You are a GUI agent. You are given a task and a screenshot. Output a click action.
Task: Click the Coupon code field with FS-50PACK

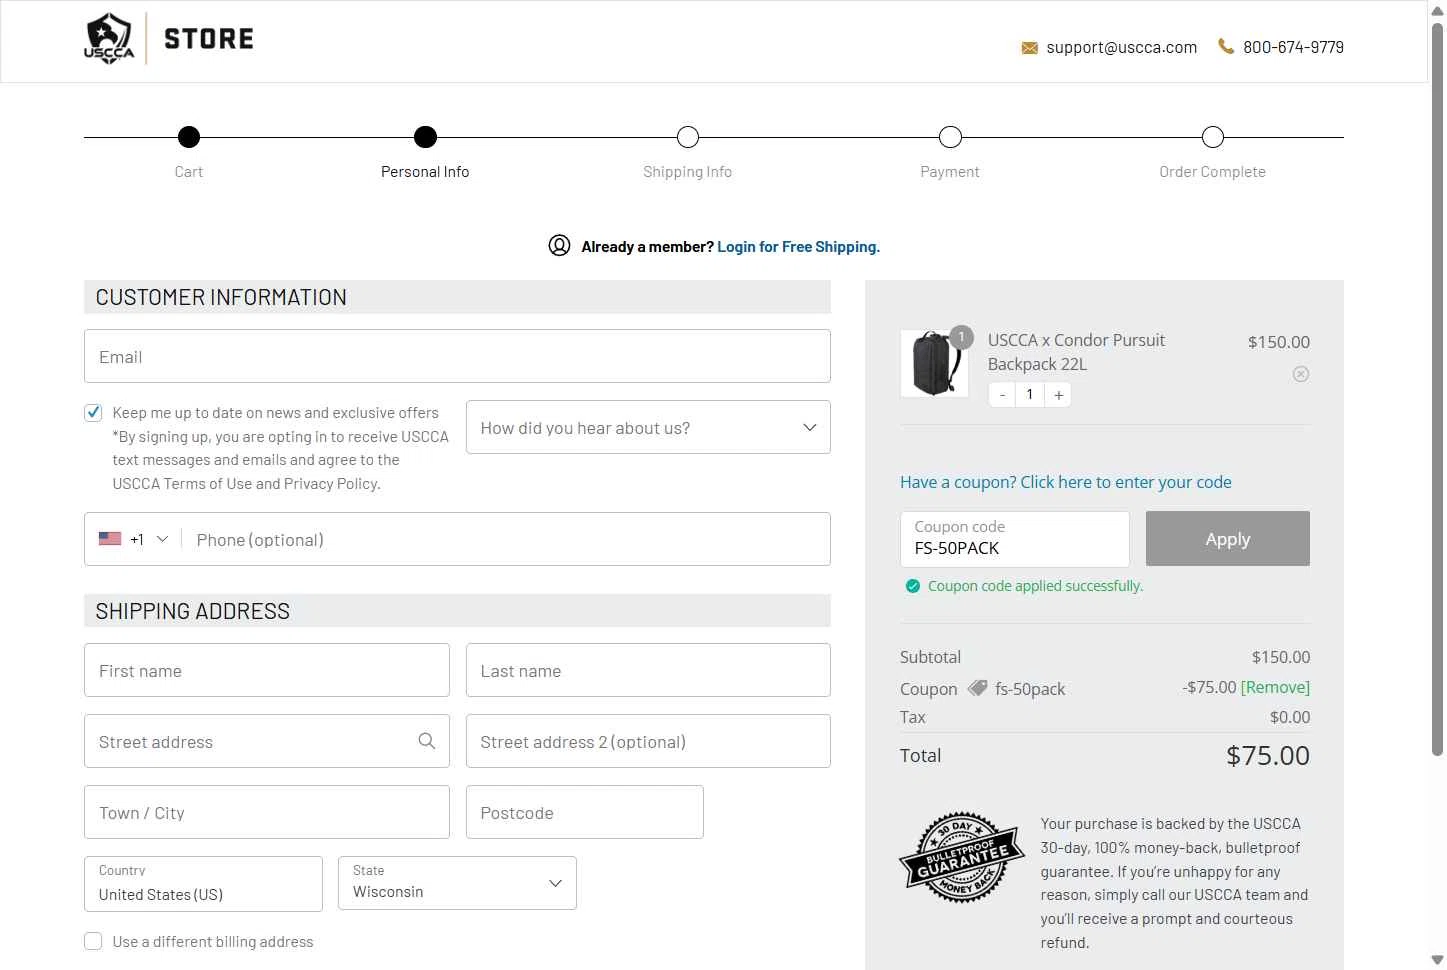coord(1015,539)
